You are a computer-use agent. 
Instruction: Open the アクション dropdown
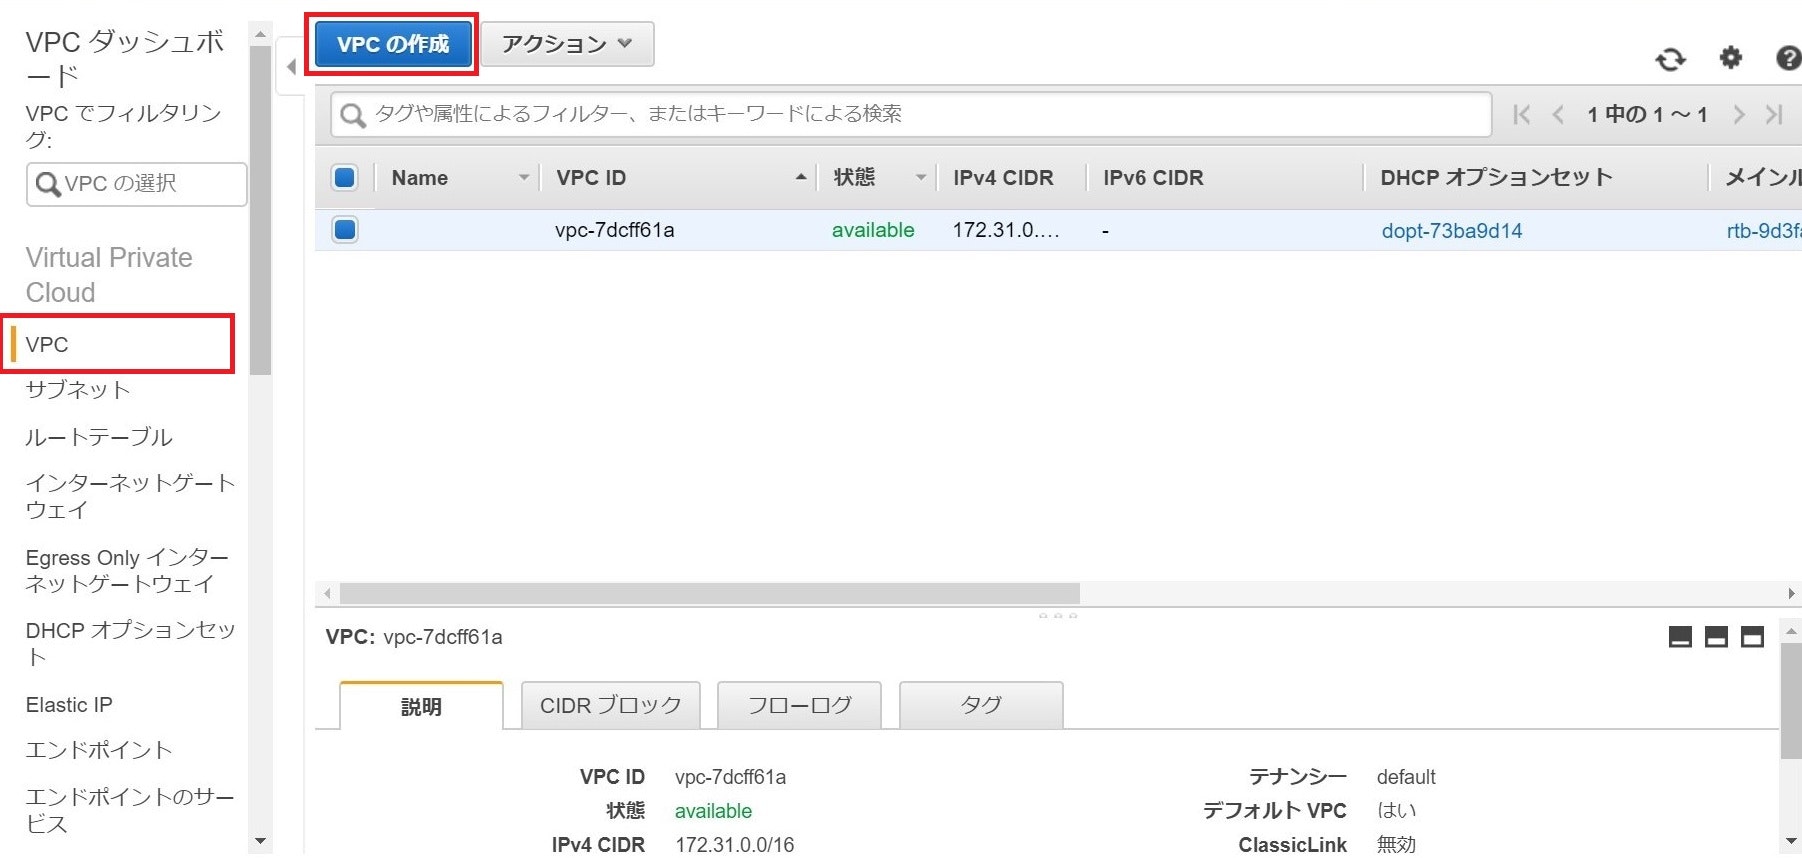(x=567, y=44)
